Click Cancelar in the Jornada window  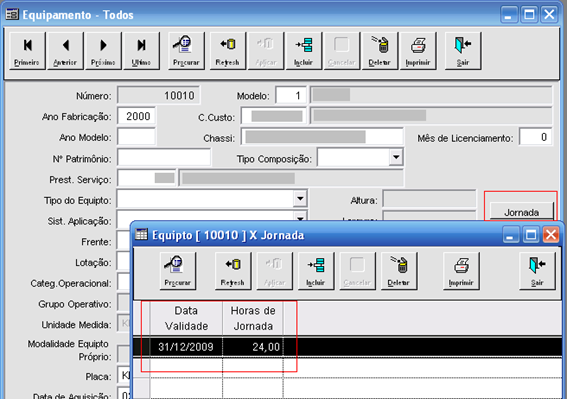tap(357, 271)
